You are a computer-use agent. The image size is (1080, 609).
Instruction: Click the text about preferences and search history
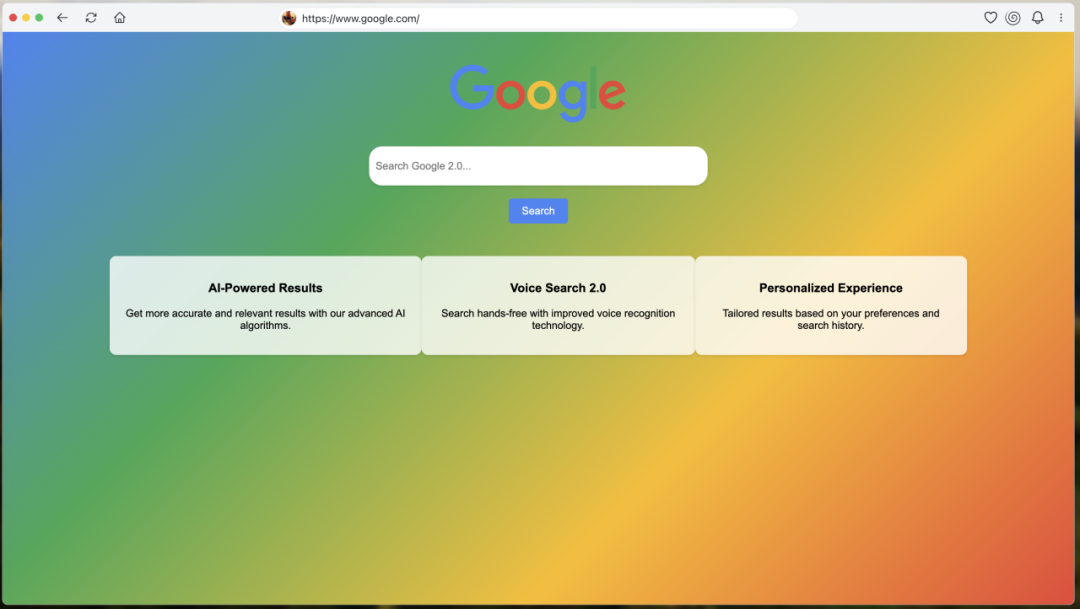[831, 319]
